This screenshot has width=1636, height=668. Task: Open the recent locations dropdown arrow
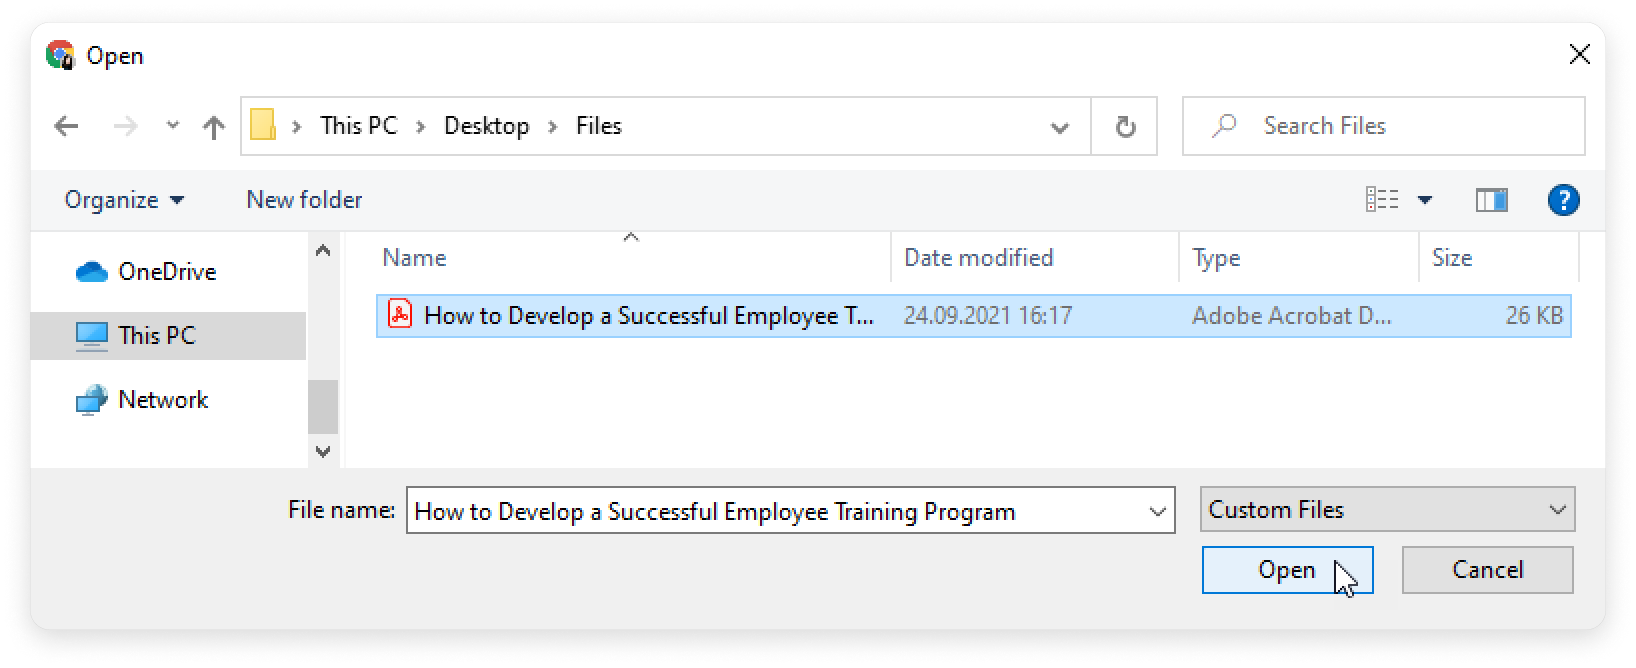(x=173, y=126)
